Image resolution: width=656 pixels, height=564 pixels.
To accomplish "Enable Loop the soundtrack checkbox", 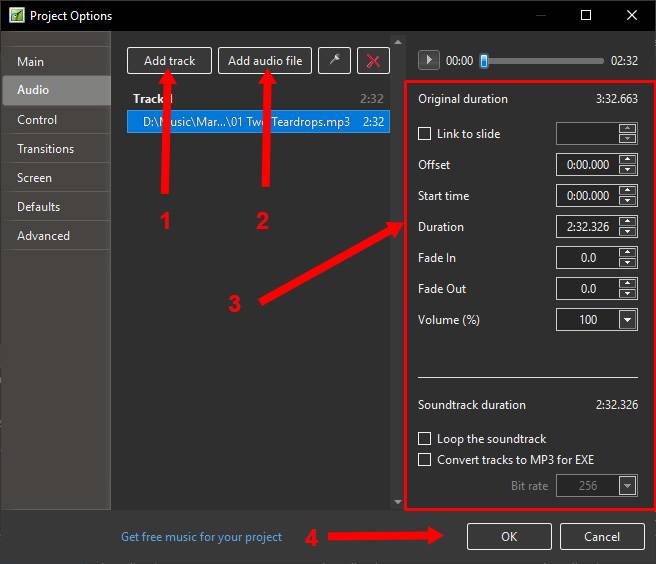I will [x=424, y=438].
